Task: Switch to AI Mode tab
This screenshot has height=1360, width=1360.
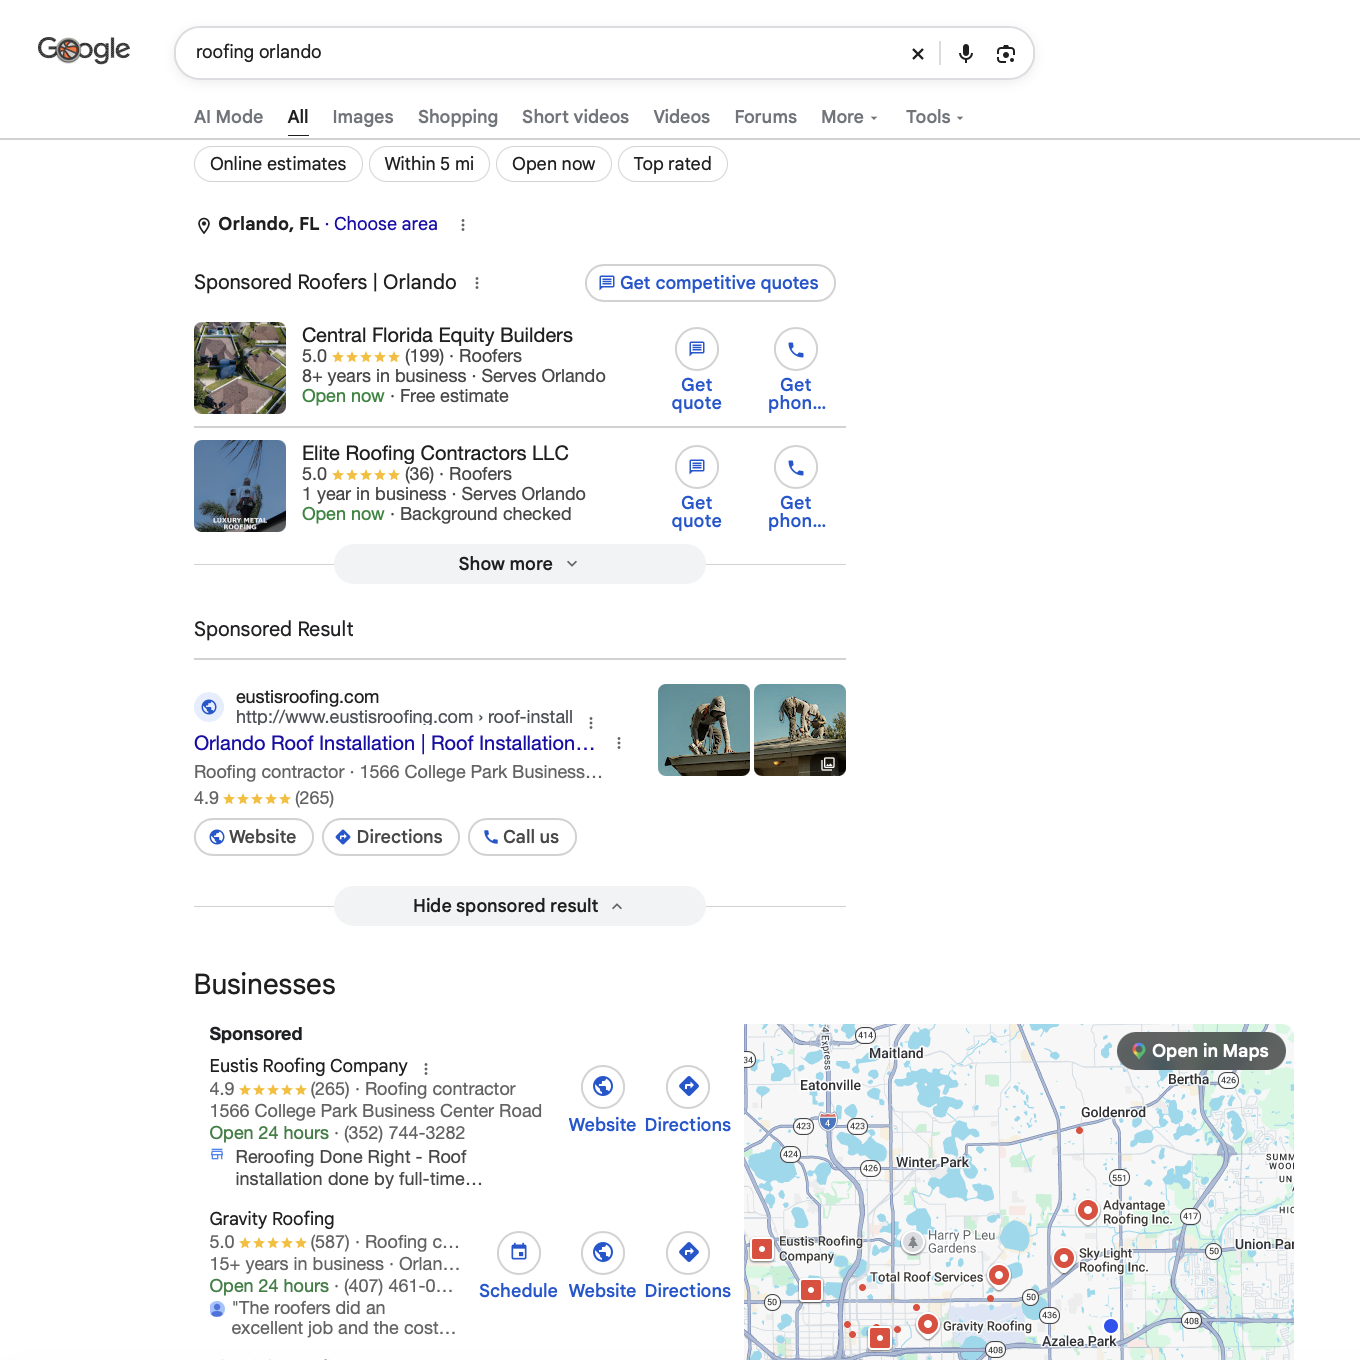Action: pyautogui.click(x=228, y=117)
